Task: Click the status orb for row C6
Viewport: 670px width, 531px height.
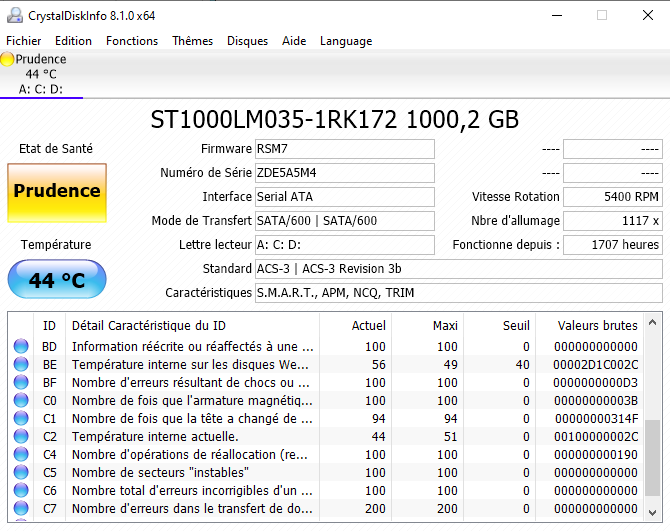Action: 21,490
